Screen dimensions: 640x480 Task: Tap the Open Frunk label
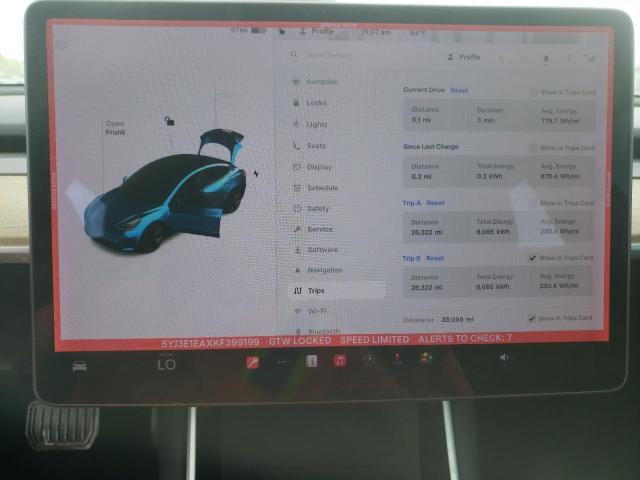(x=116, y=128)
